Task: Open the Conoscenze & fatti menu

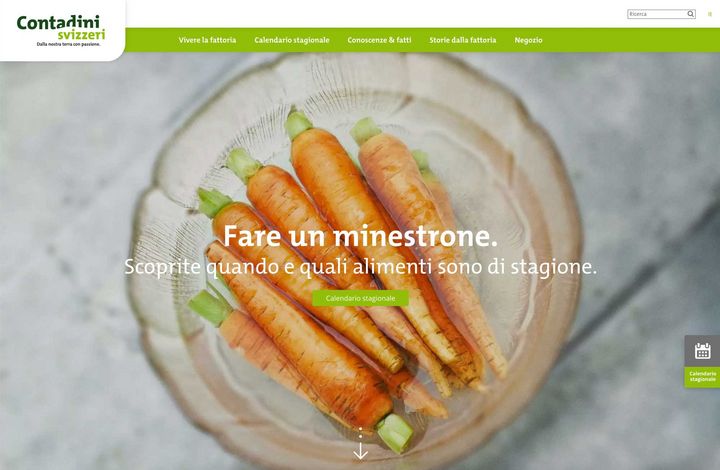Action: click(x=379, y=40)
